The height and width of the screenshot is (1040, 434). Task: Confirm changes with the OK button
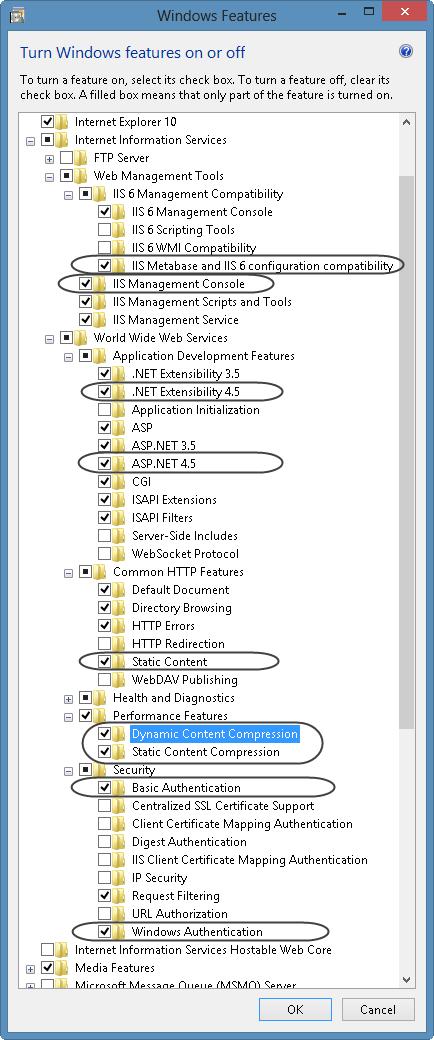point(295,1009)
